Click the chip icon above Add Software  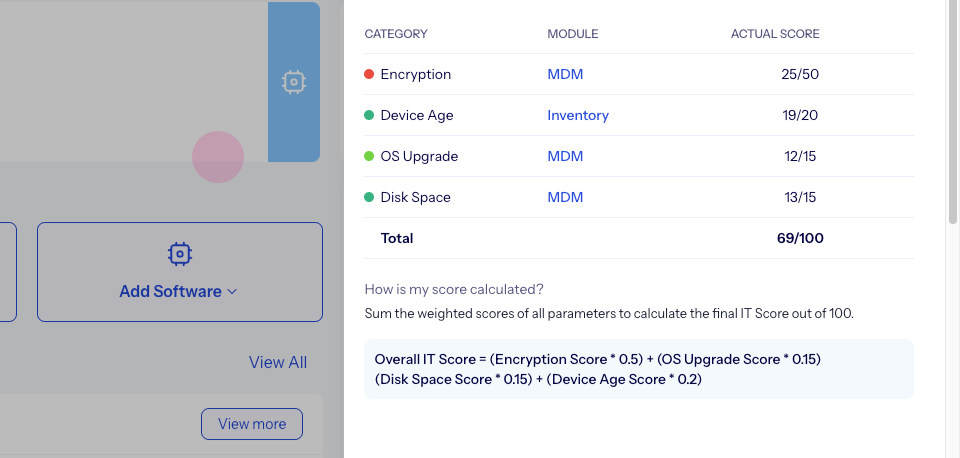pos(180,254)
